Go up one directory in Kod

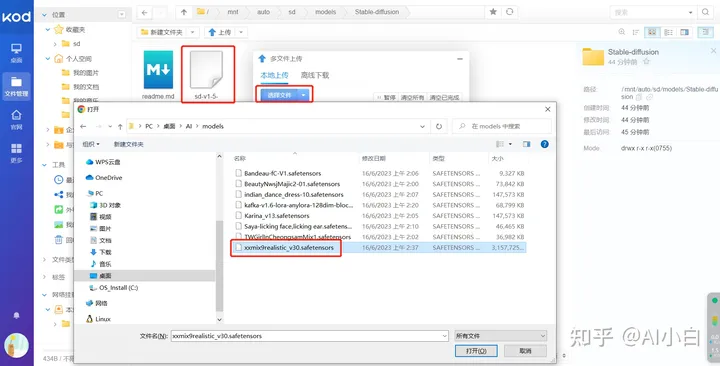click(184, 12)
